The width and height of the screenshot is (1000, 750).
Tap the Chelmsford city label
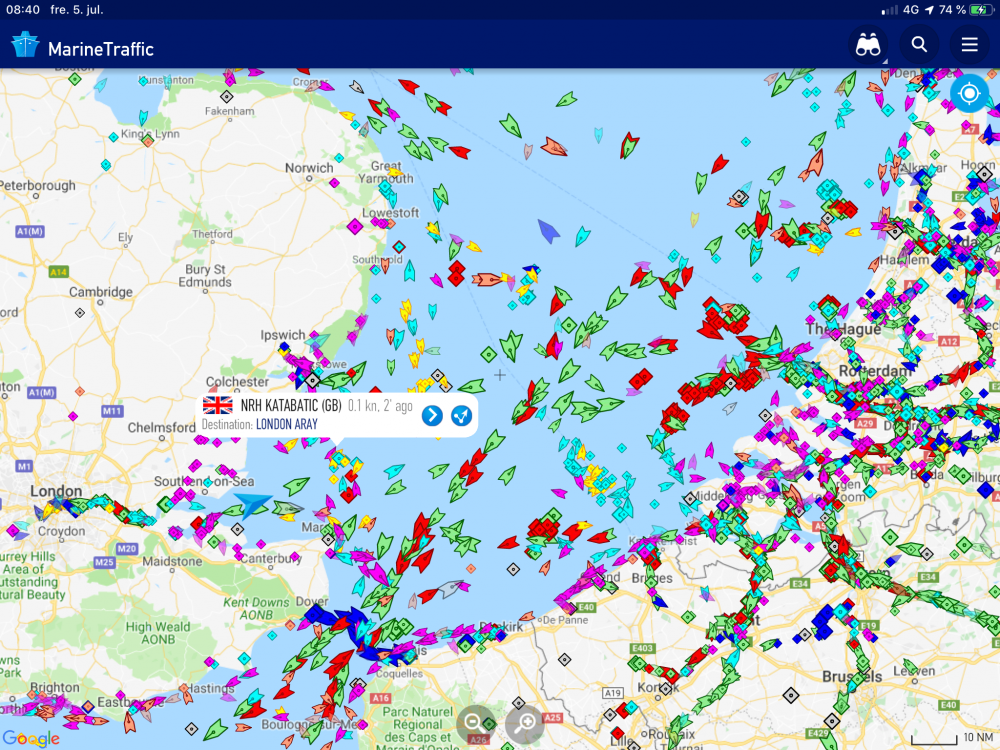161,427
